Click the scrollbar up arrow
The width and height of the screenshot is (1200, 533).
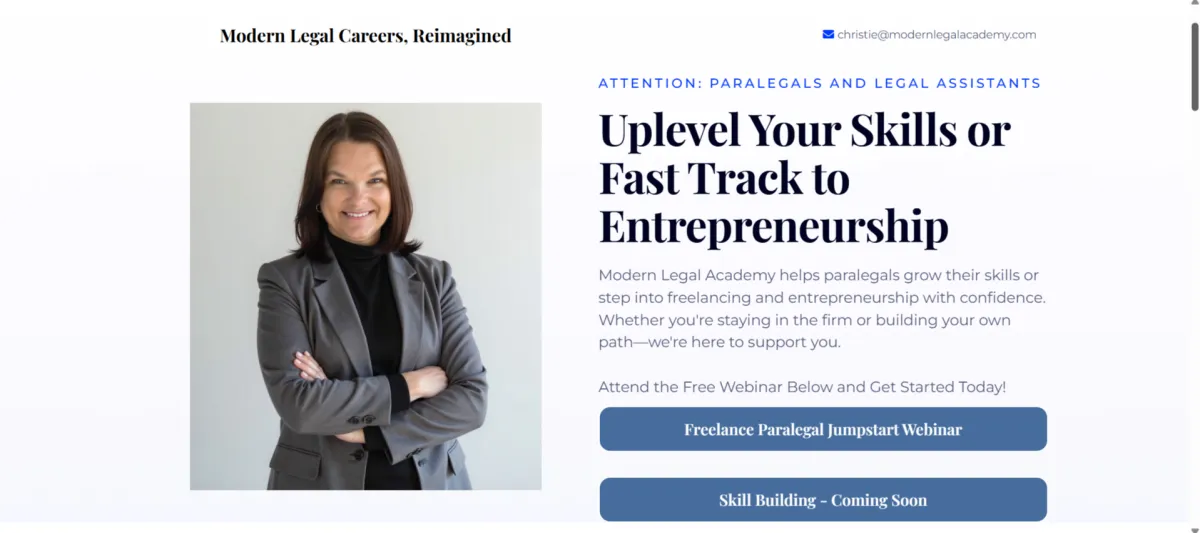pyautogui.click(x=1192, y=8)
